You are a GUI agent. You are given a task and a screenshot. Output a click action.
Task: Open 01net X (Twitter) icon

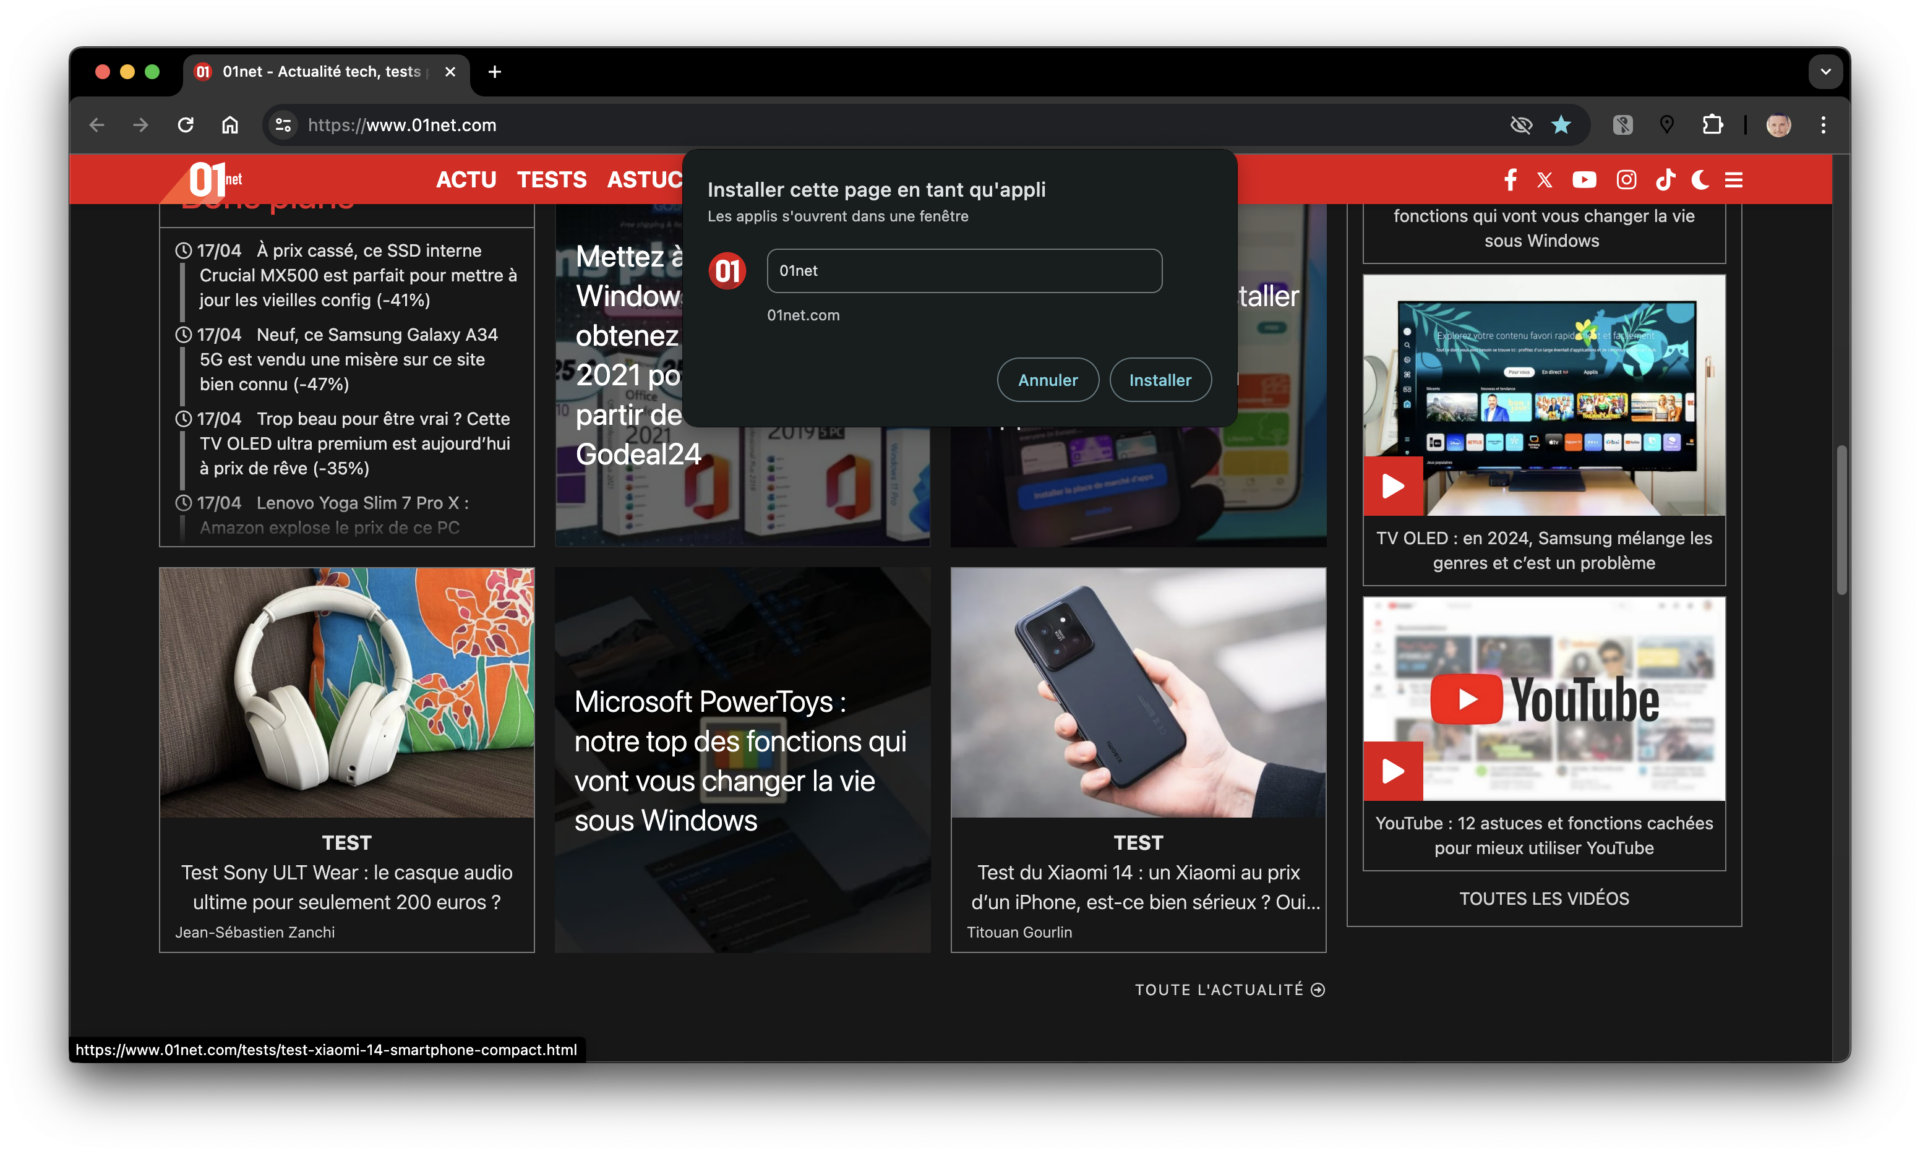(1545, 180)
